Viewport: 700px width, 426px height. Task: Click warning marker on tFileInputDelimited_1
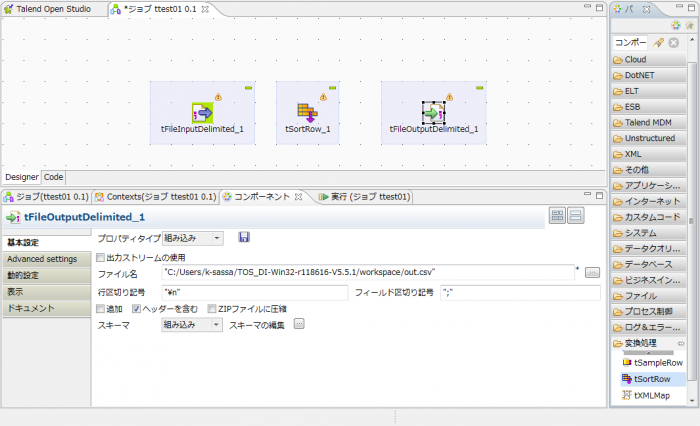coord(218,97)
